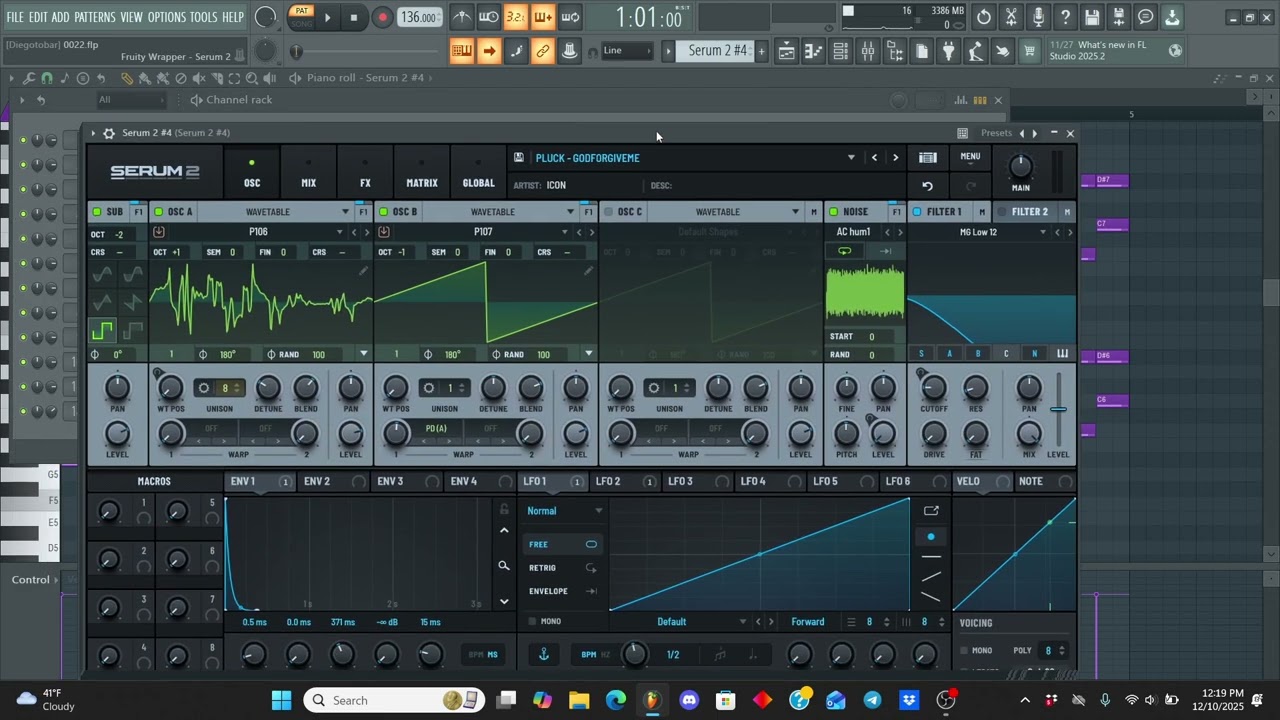Stop playback in FL Studio transport
Viewport: 1280px width, 720px height.
point(354,17)
